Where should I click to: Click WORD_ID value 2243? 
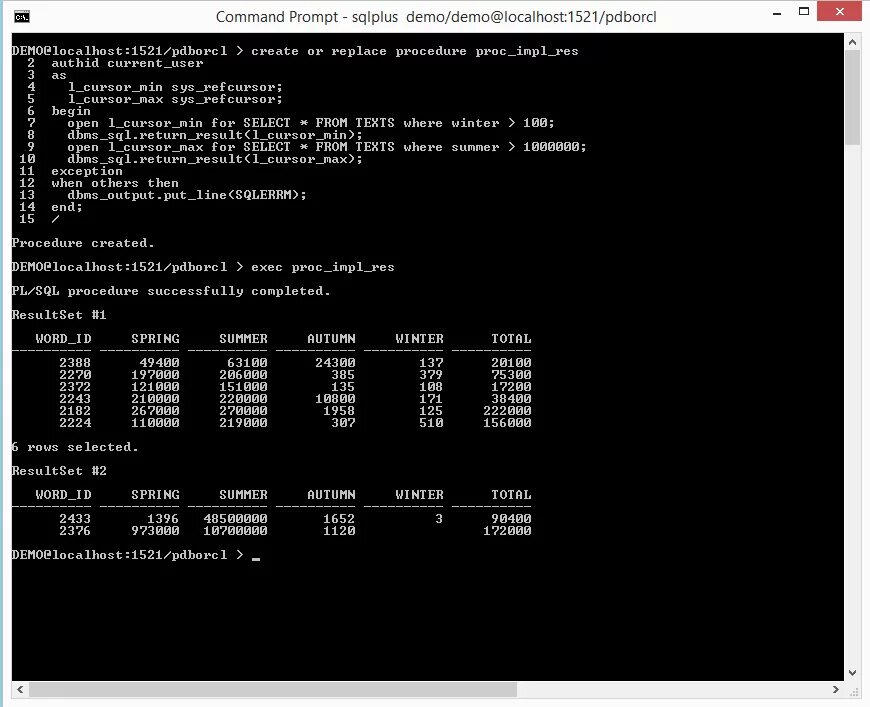75,398
